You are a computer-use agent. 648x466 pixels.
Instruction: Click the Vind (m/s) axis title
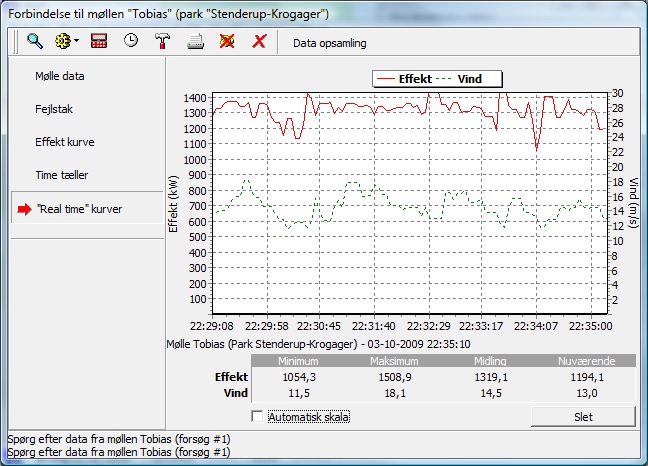pyautogui.click(x=634, y=203)
